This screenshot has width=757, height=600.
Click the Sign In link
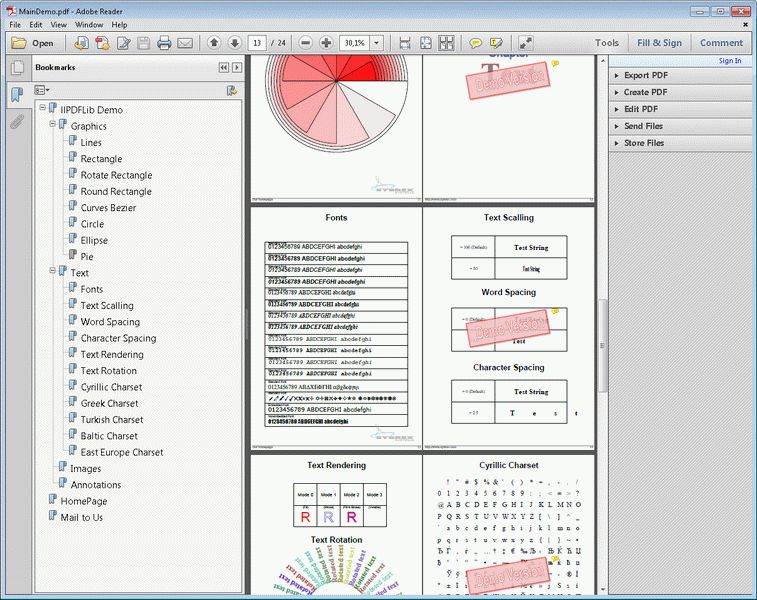[729, 61]
